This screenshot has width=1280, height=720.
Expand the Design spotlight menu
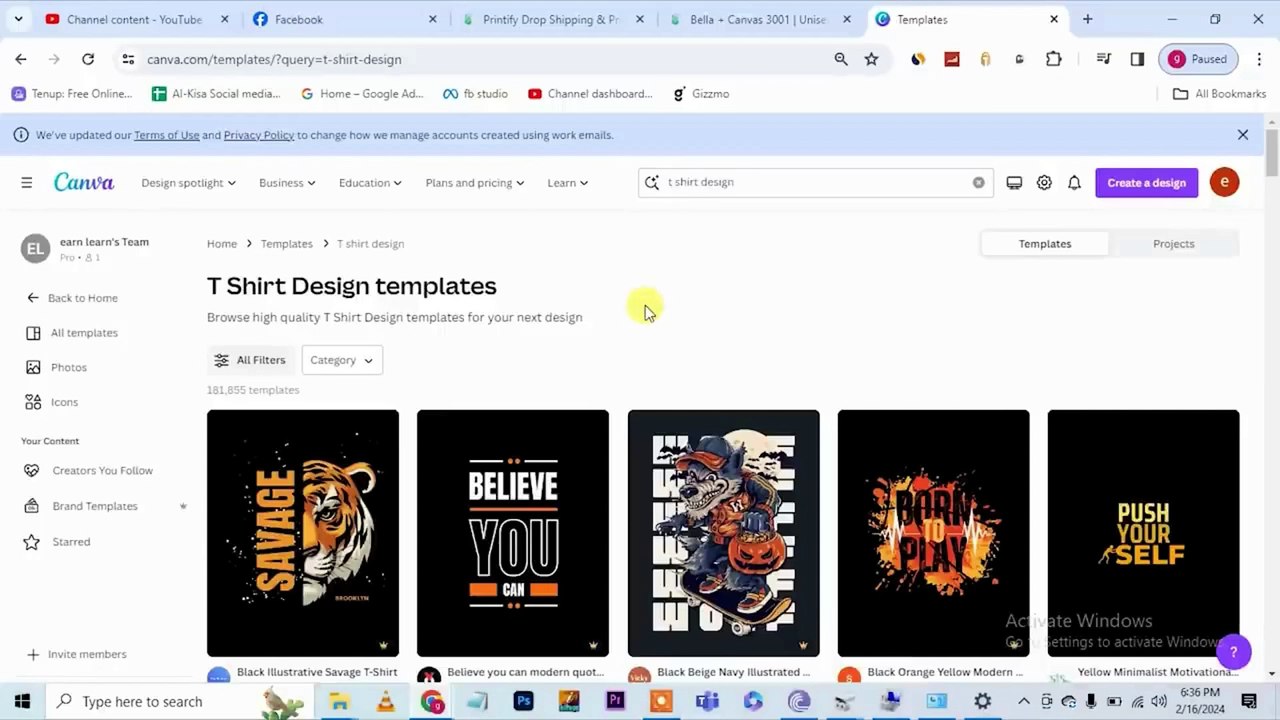click(x=188, y=183)
